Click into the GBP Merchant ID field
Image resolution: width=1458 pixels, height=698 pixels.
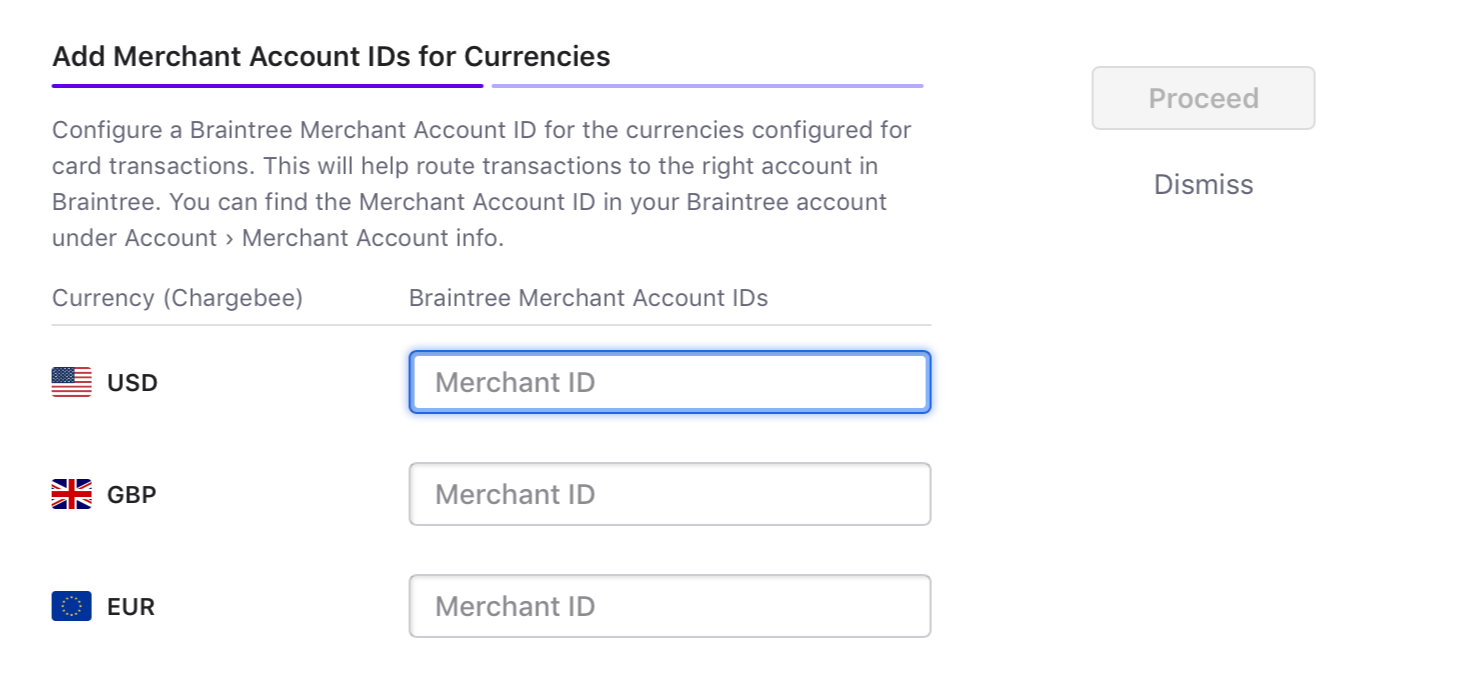point(669,494)
